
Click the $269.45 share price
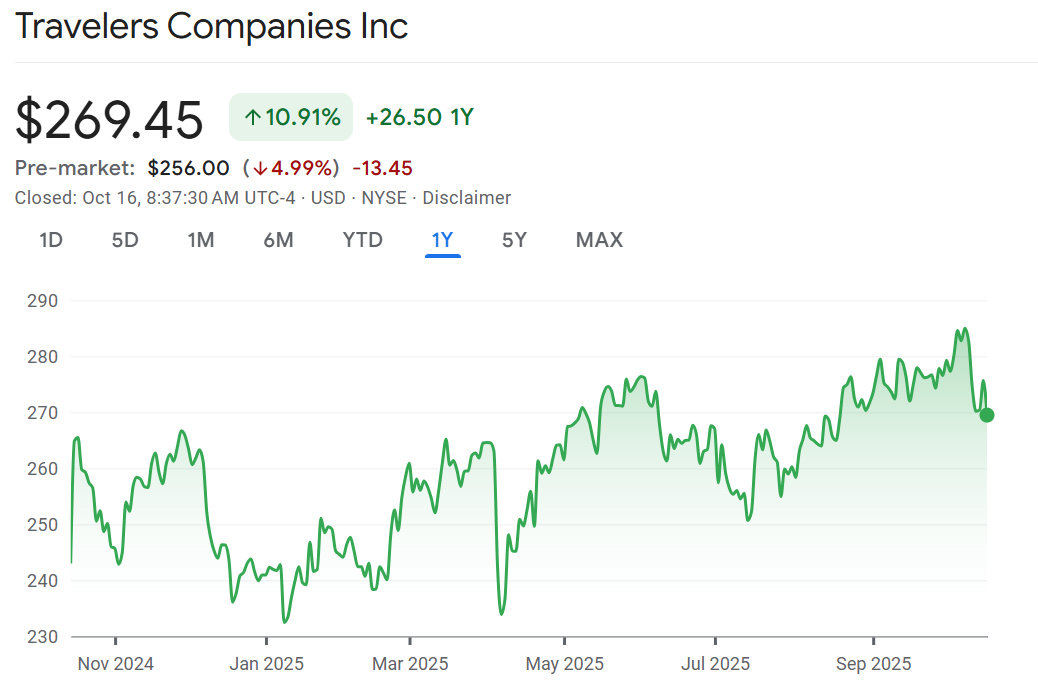[x=109, y=120]
